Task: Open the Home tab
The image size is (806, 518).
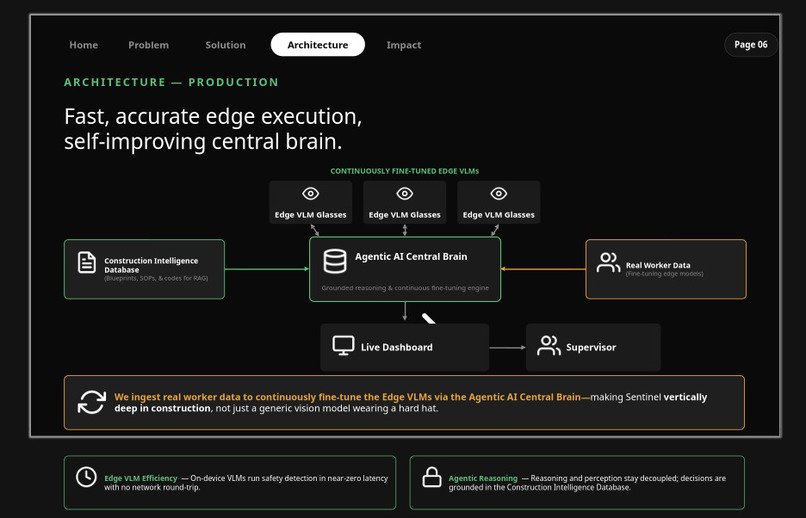Action: (x=83, y=45)
